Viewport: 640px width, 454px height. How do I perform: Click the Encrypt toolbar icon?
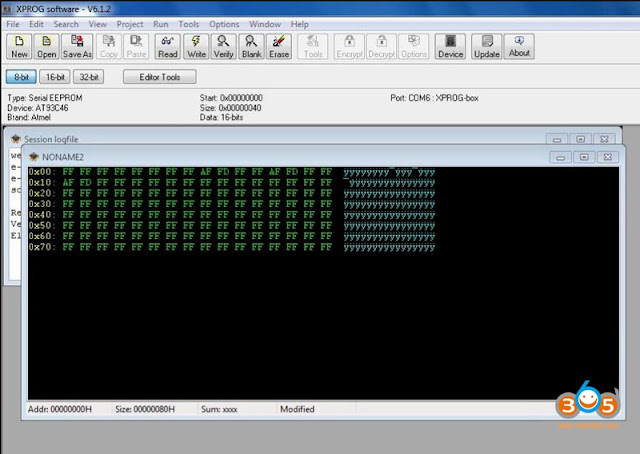point(349,47)
